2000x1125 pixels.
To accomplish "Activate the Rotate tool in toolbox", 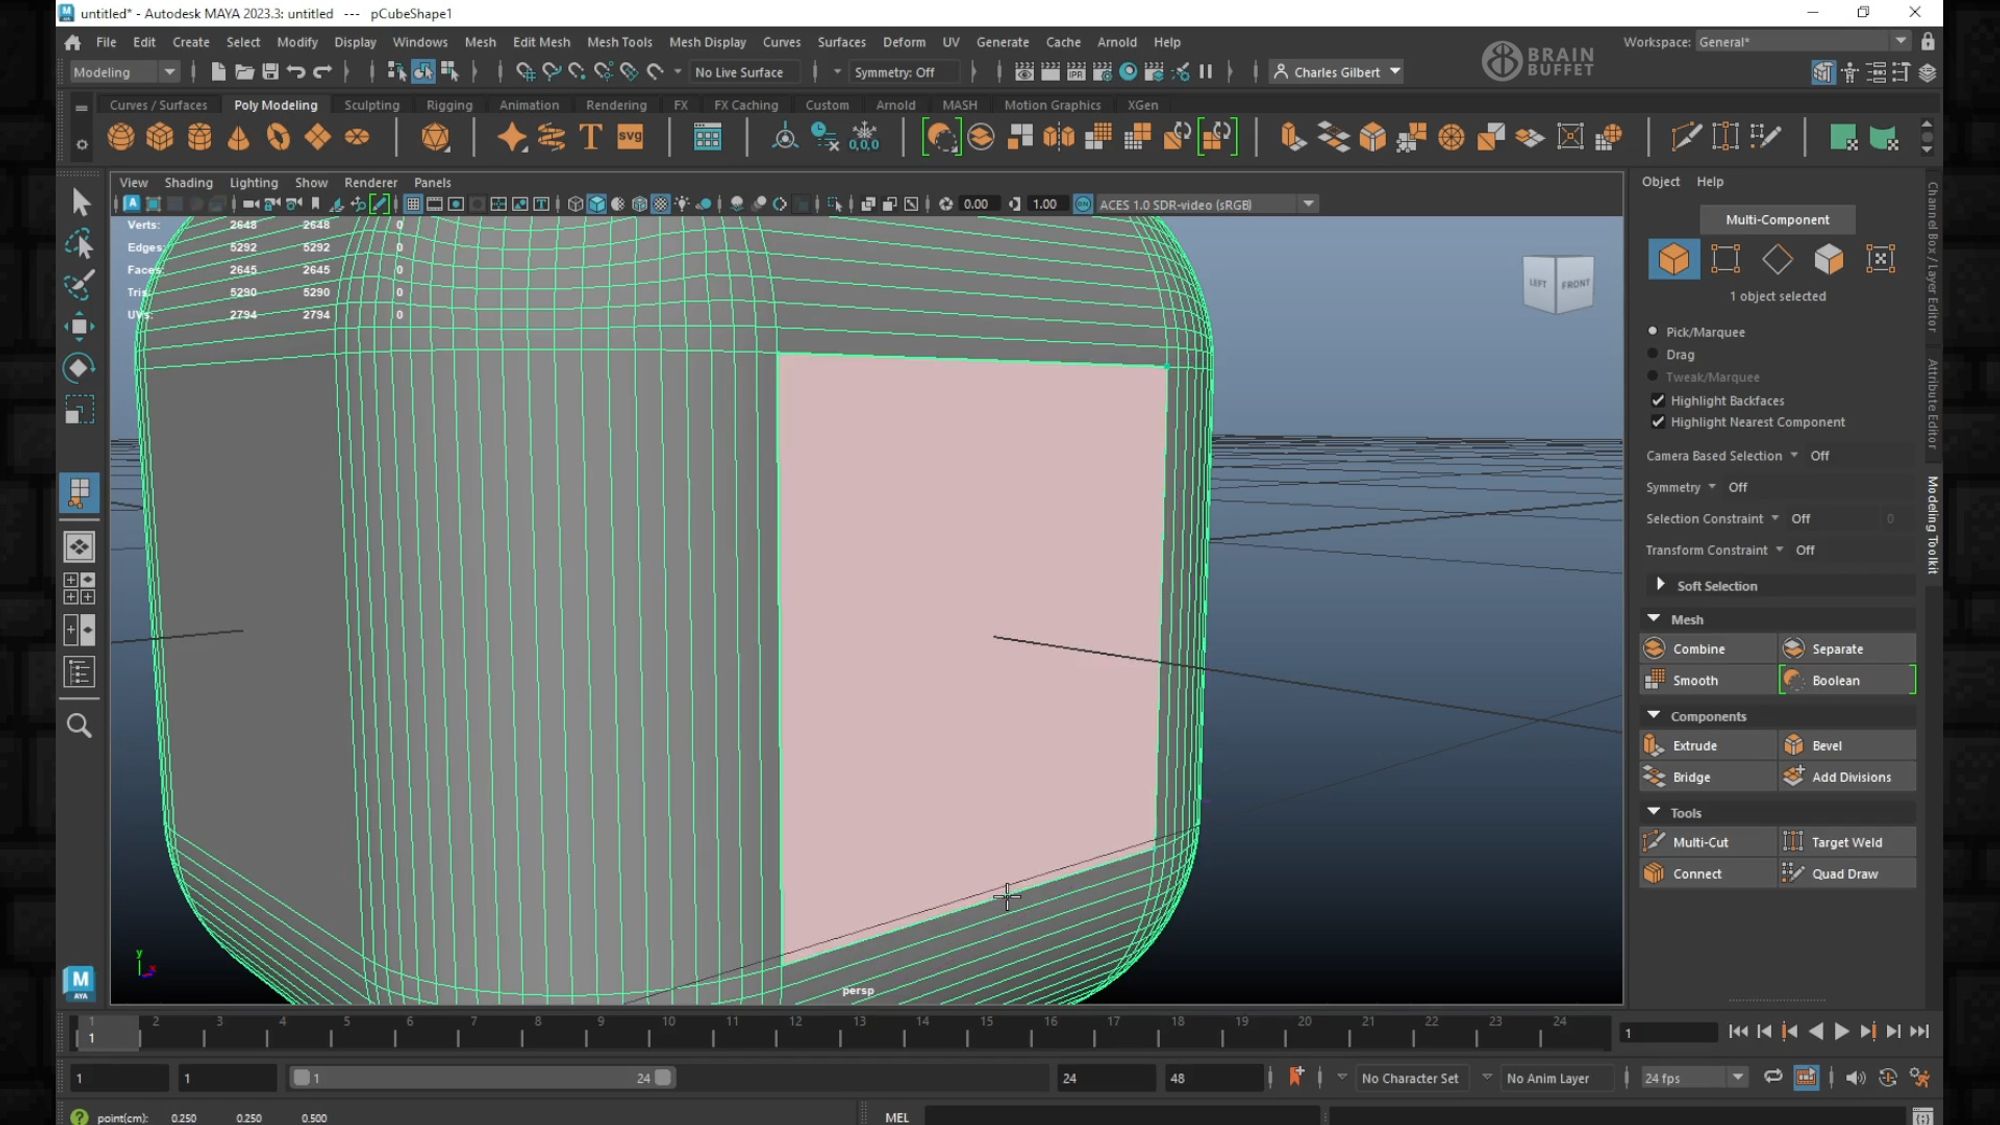I will pos(79,368).
